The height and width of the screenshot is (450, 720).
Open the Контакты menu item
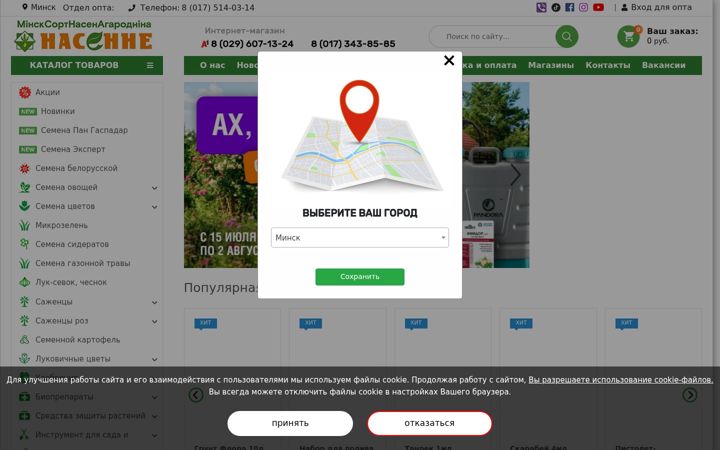pos(608,65)
